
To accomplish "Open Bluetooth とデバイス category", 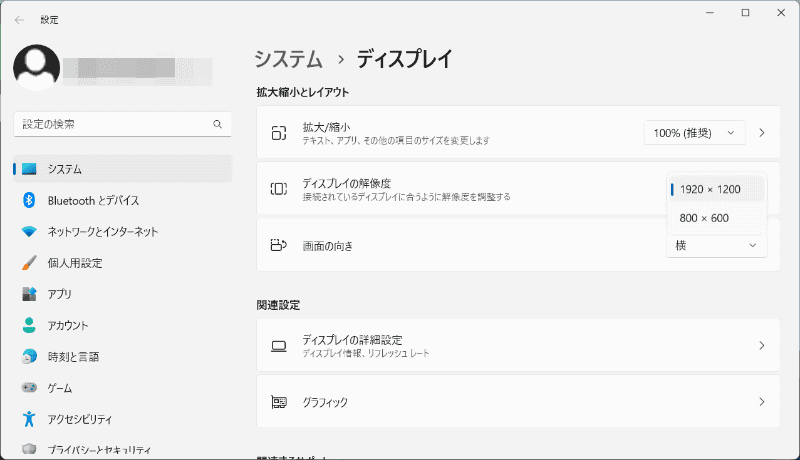I will pyautogui.click(x=122, y=200).
